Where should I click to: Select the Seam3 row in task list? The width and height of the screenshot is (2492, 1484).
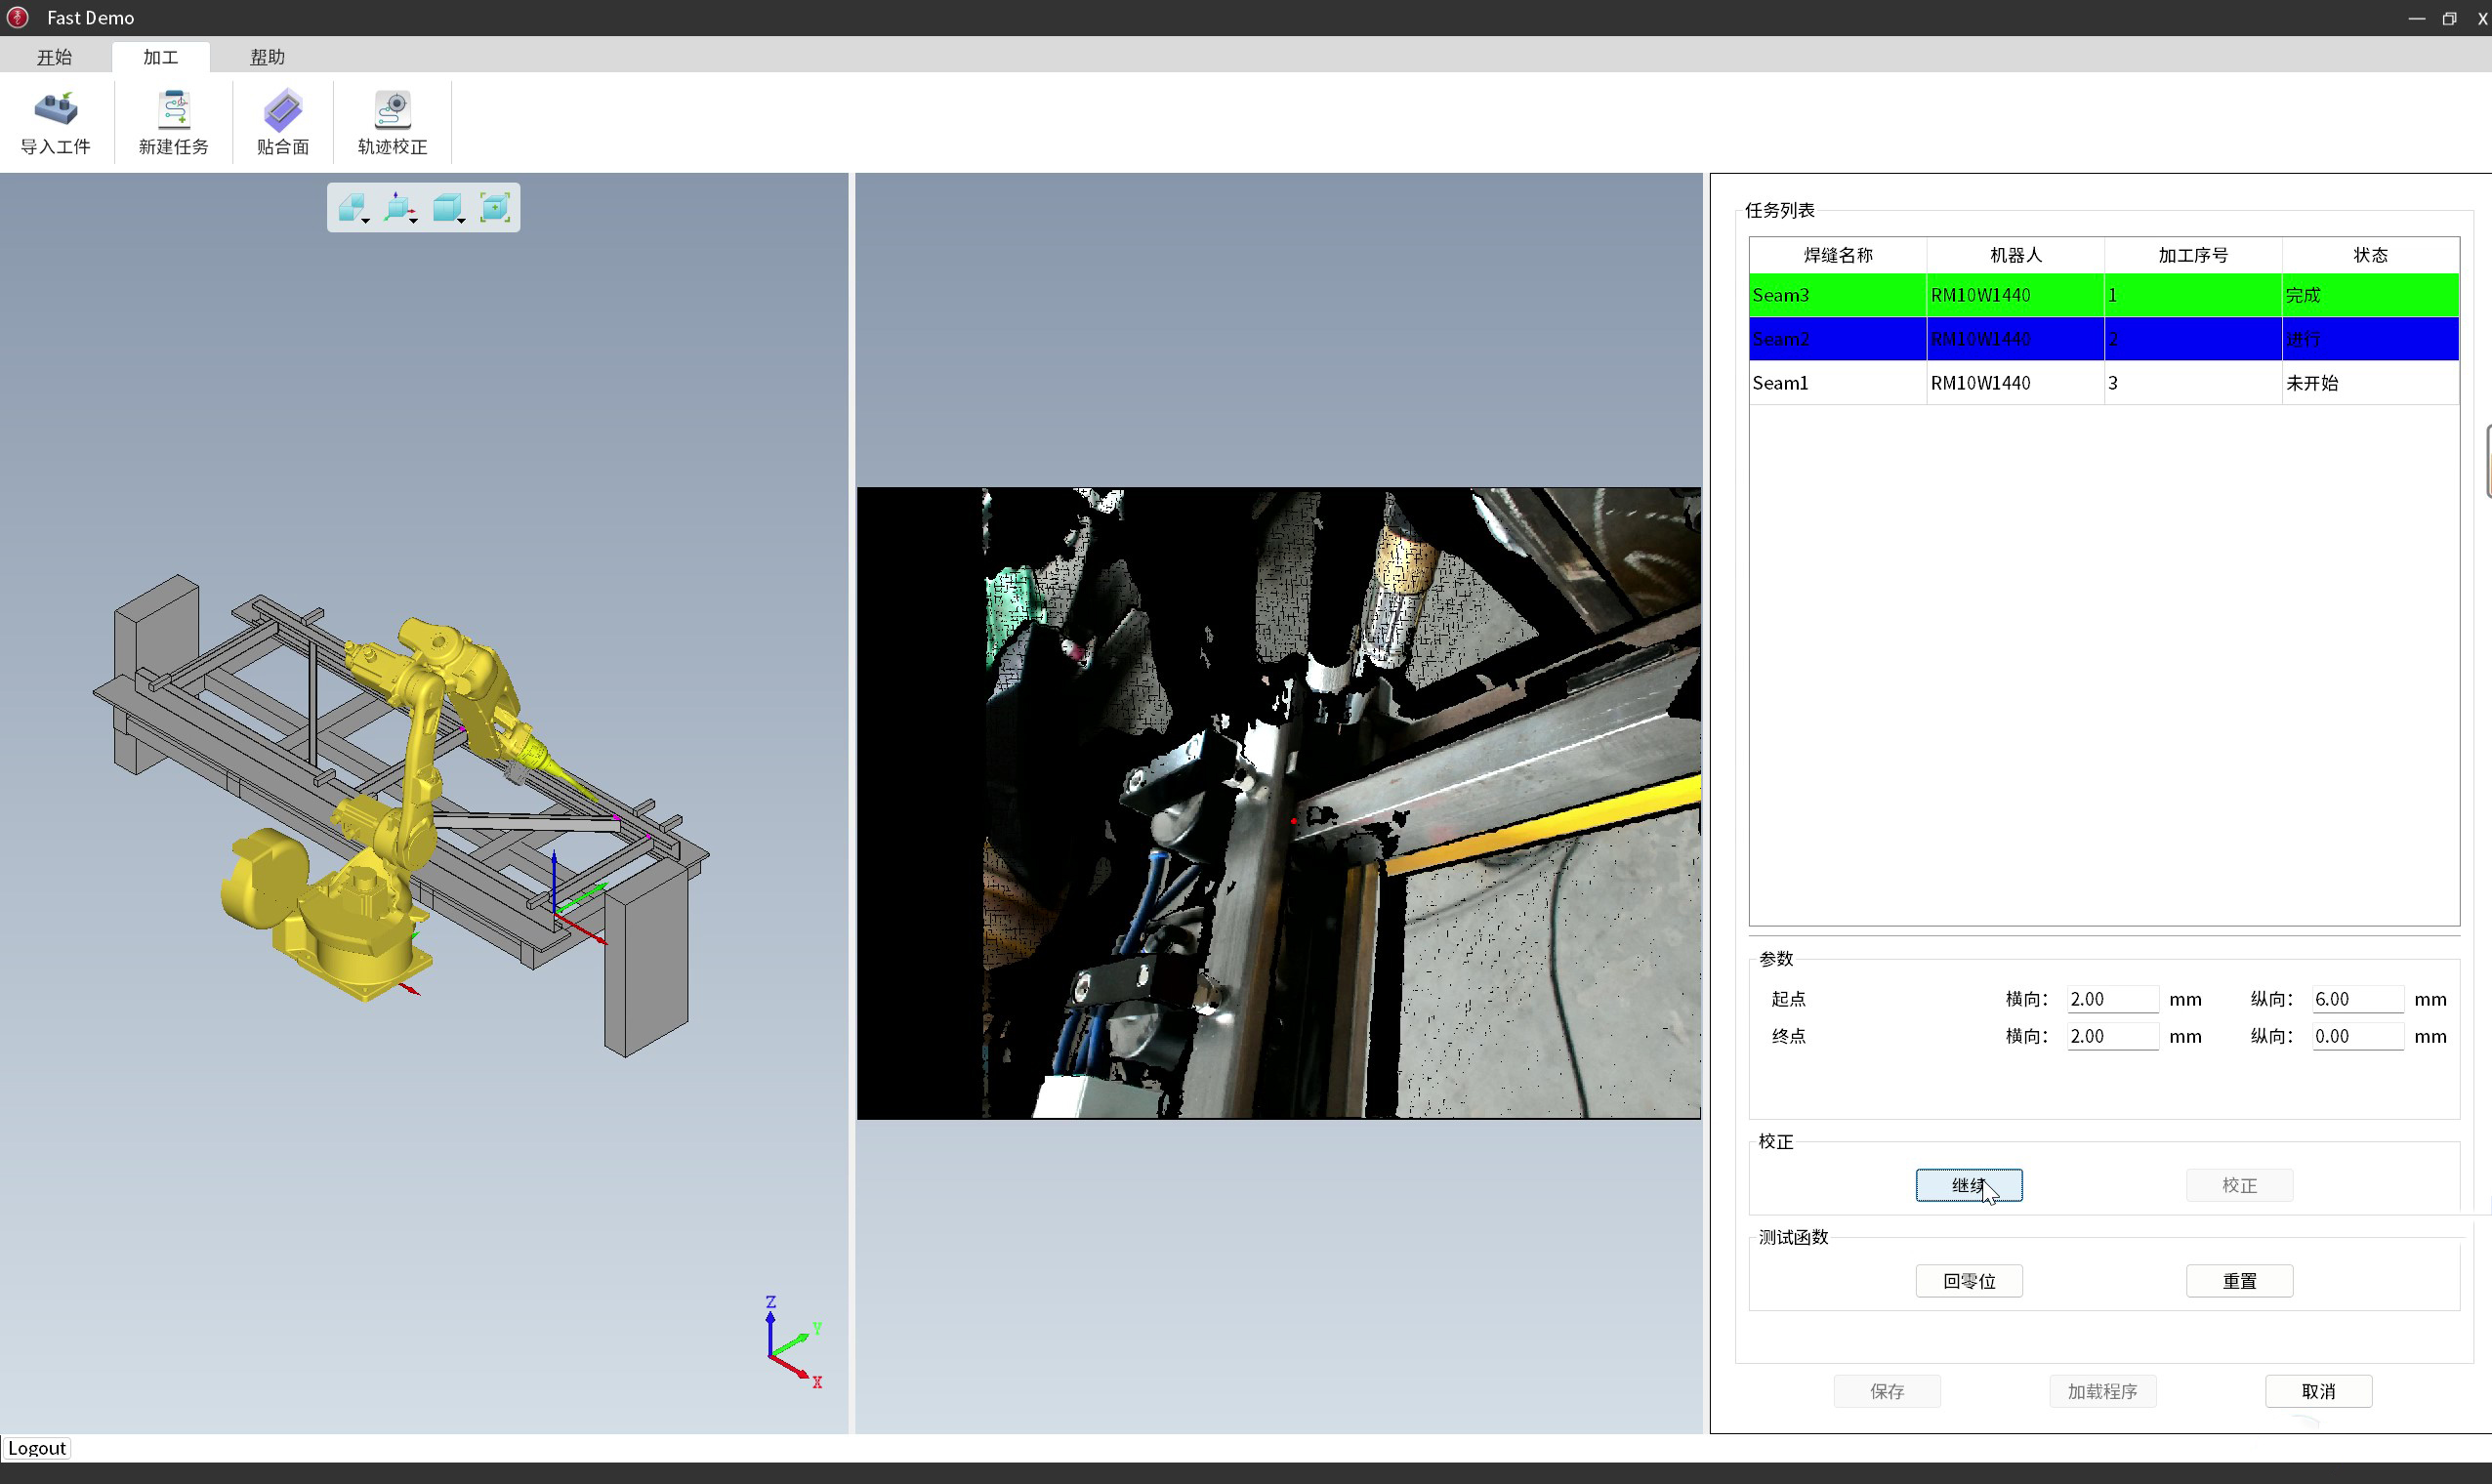pyautogui.click(x=2104, y=295)
